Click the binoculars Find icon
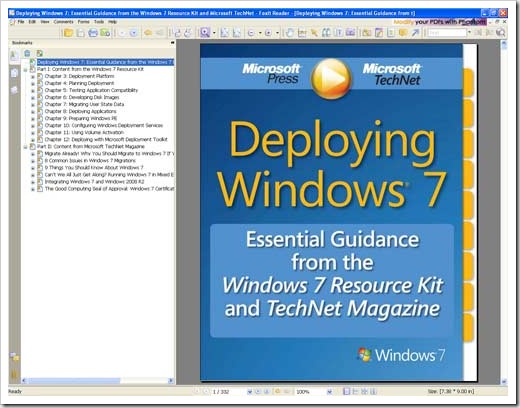The width and height of the screenshot is (520, 408). point(326,33)
